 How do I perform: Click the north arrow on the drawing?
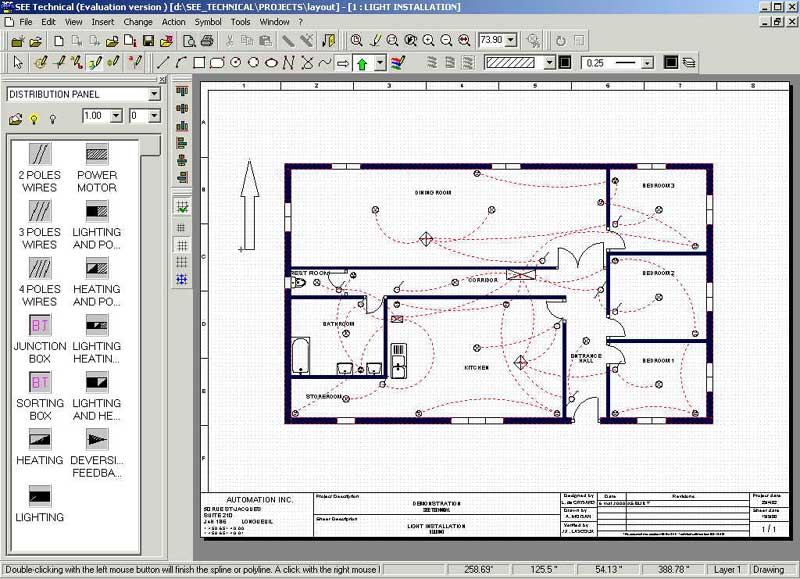(249, 205)
